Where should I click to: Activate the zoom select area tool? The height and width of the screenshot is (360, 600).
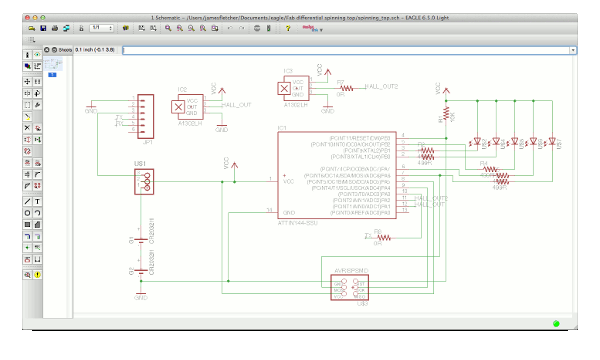pos(215,28)
